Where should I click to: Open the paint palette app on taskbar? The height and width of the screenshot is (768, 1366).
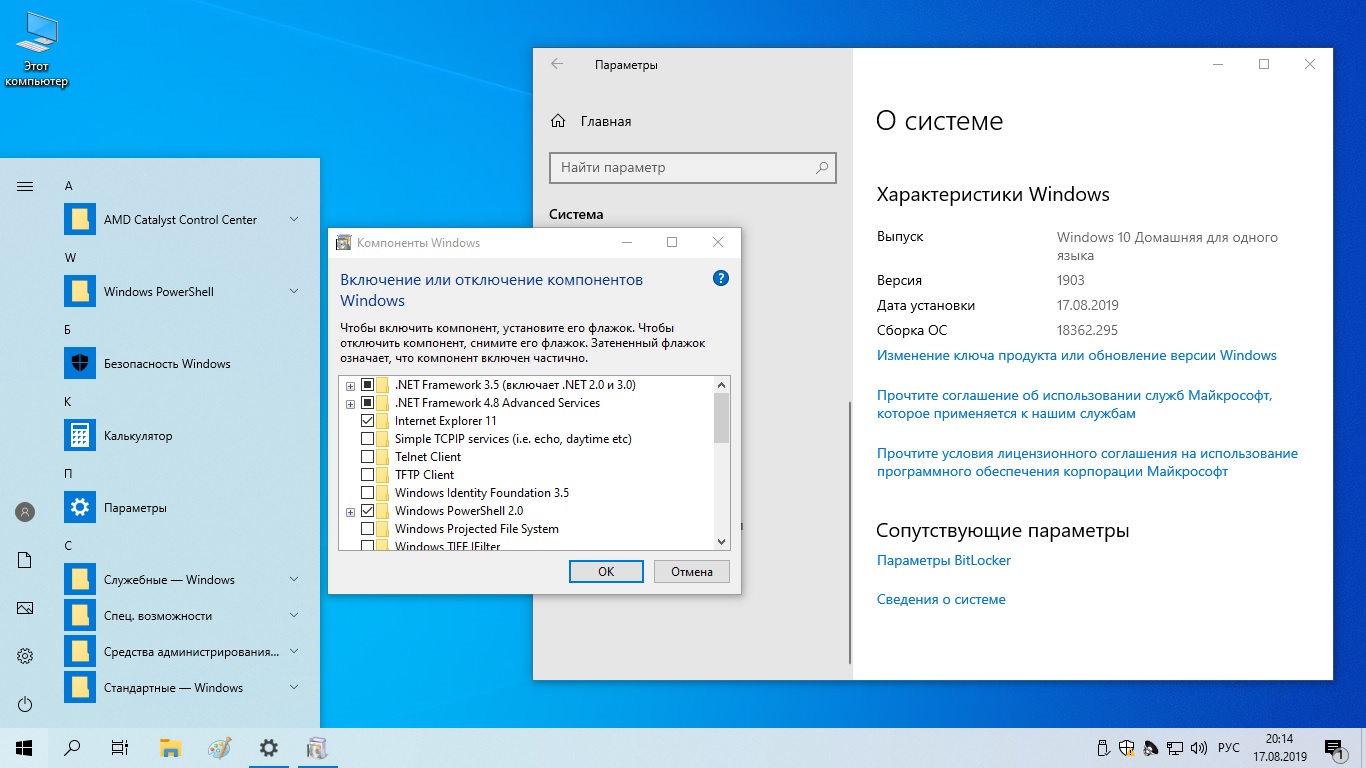pos(220,747)
